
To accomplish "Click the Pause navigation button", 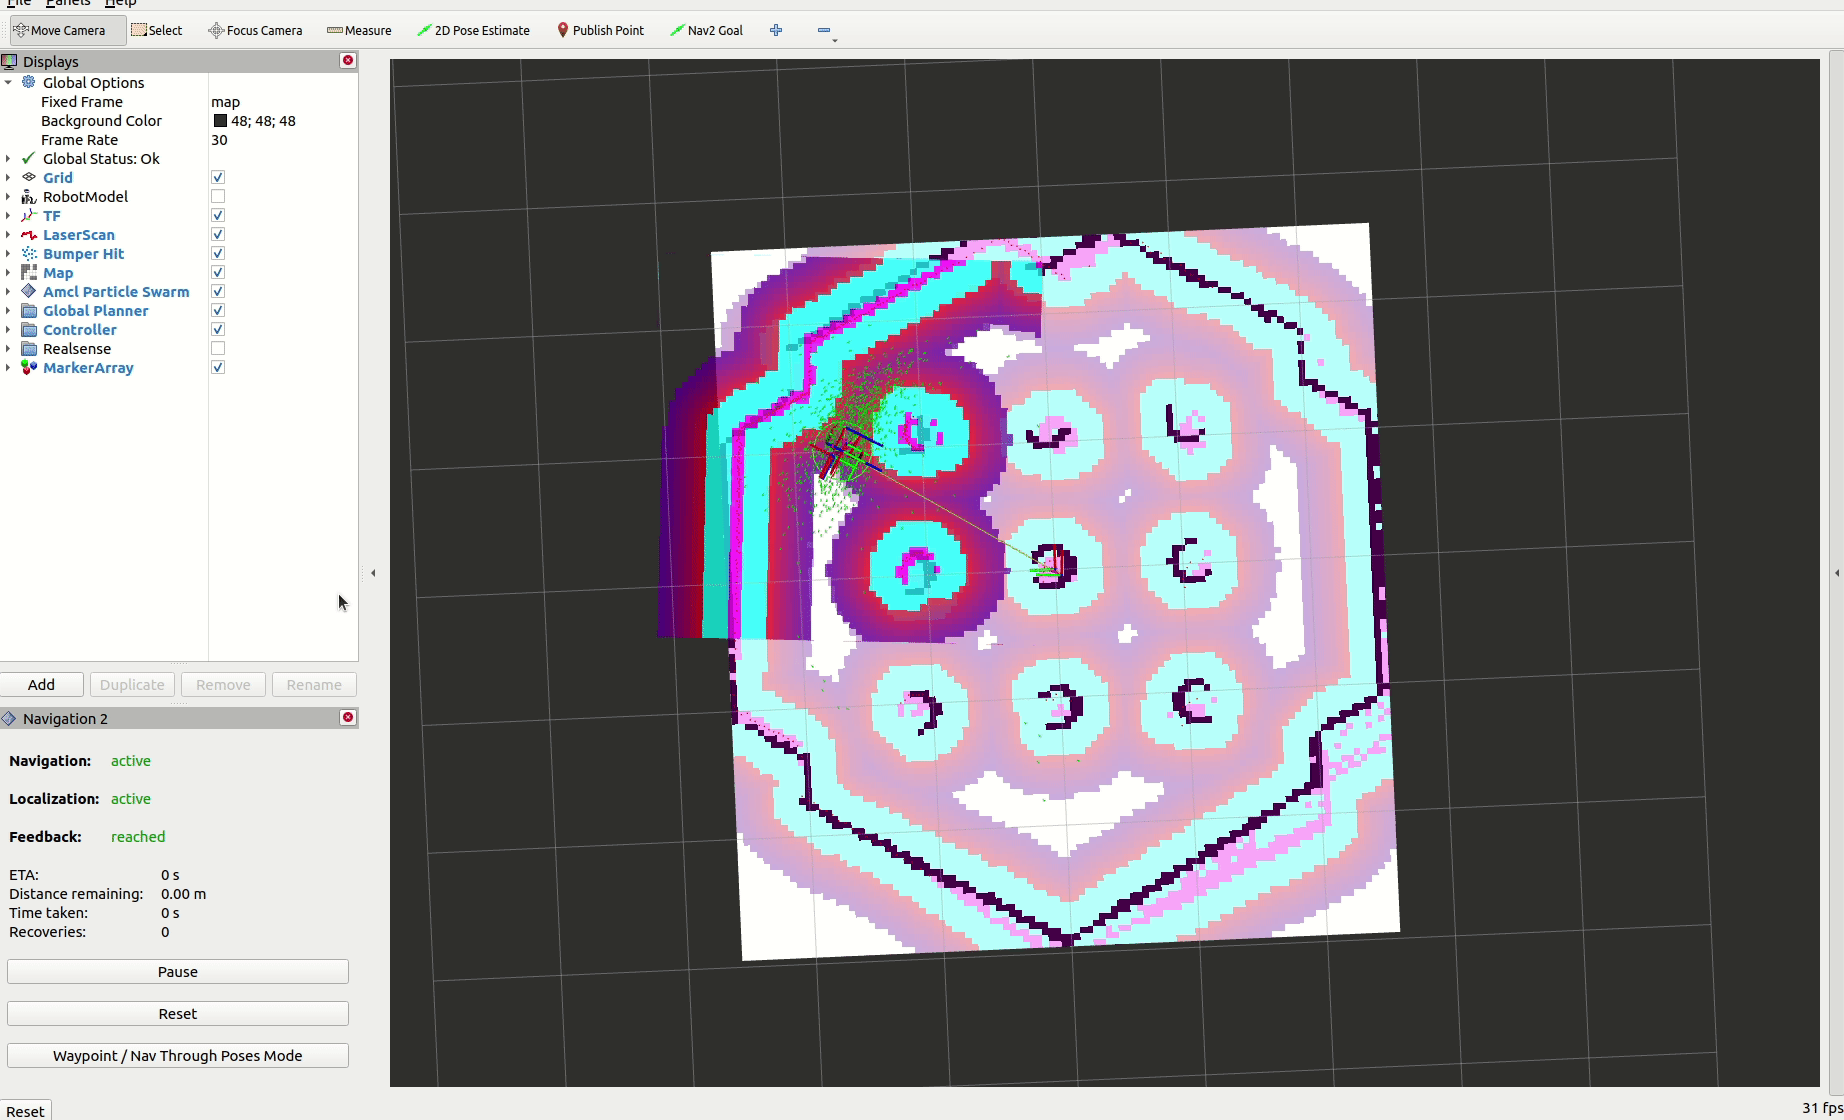I will click(x=178, y=971).
